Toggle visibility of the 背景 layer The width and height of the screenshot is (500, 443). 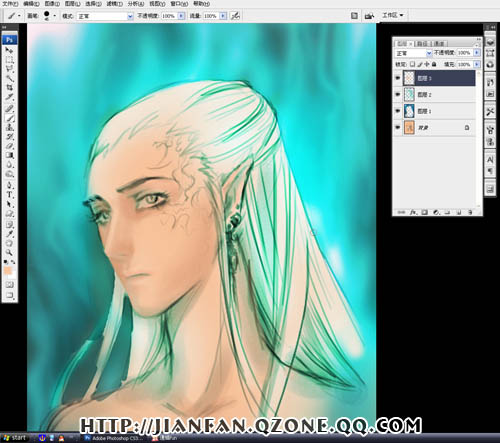click(x=397, y=127)
